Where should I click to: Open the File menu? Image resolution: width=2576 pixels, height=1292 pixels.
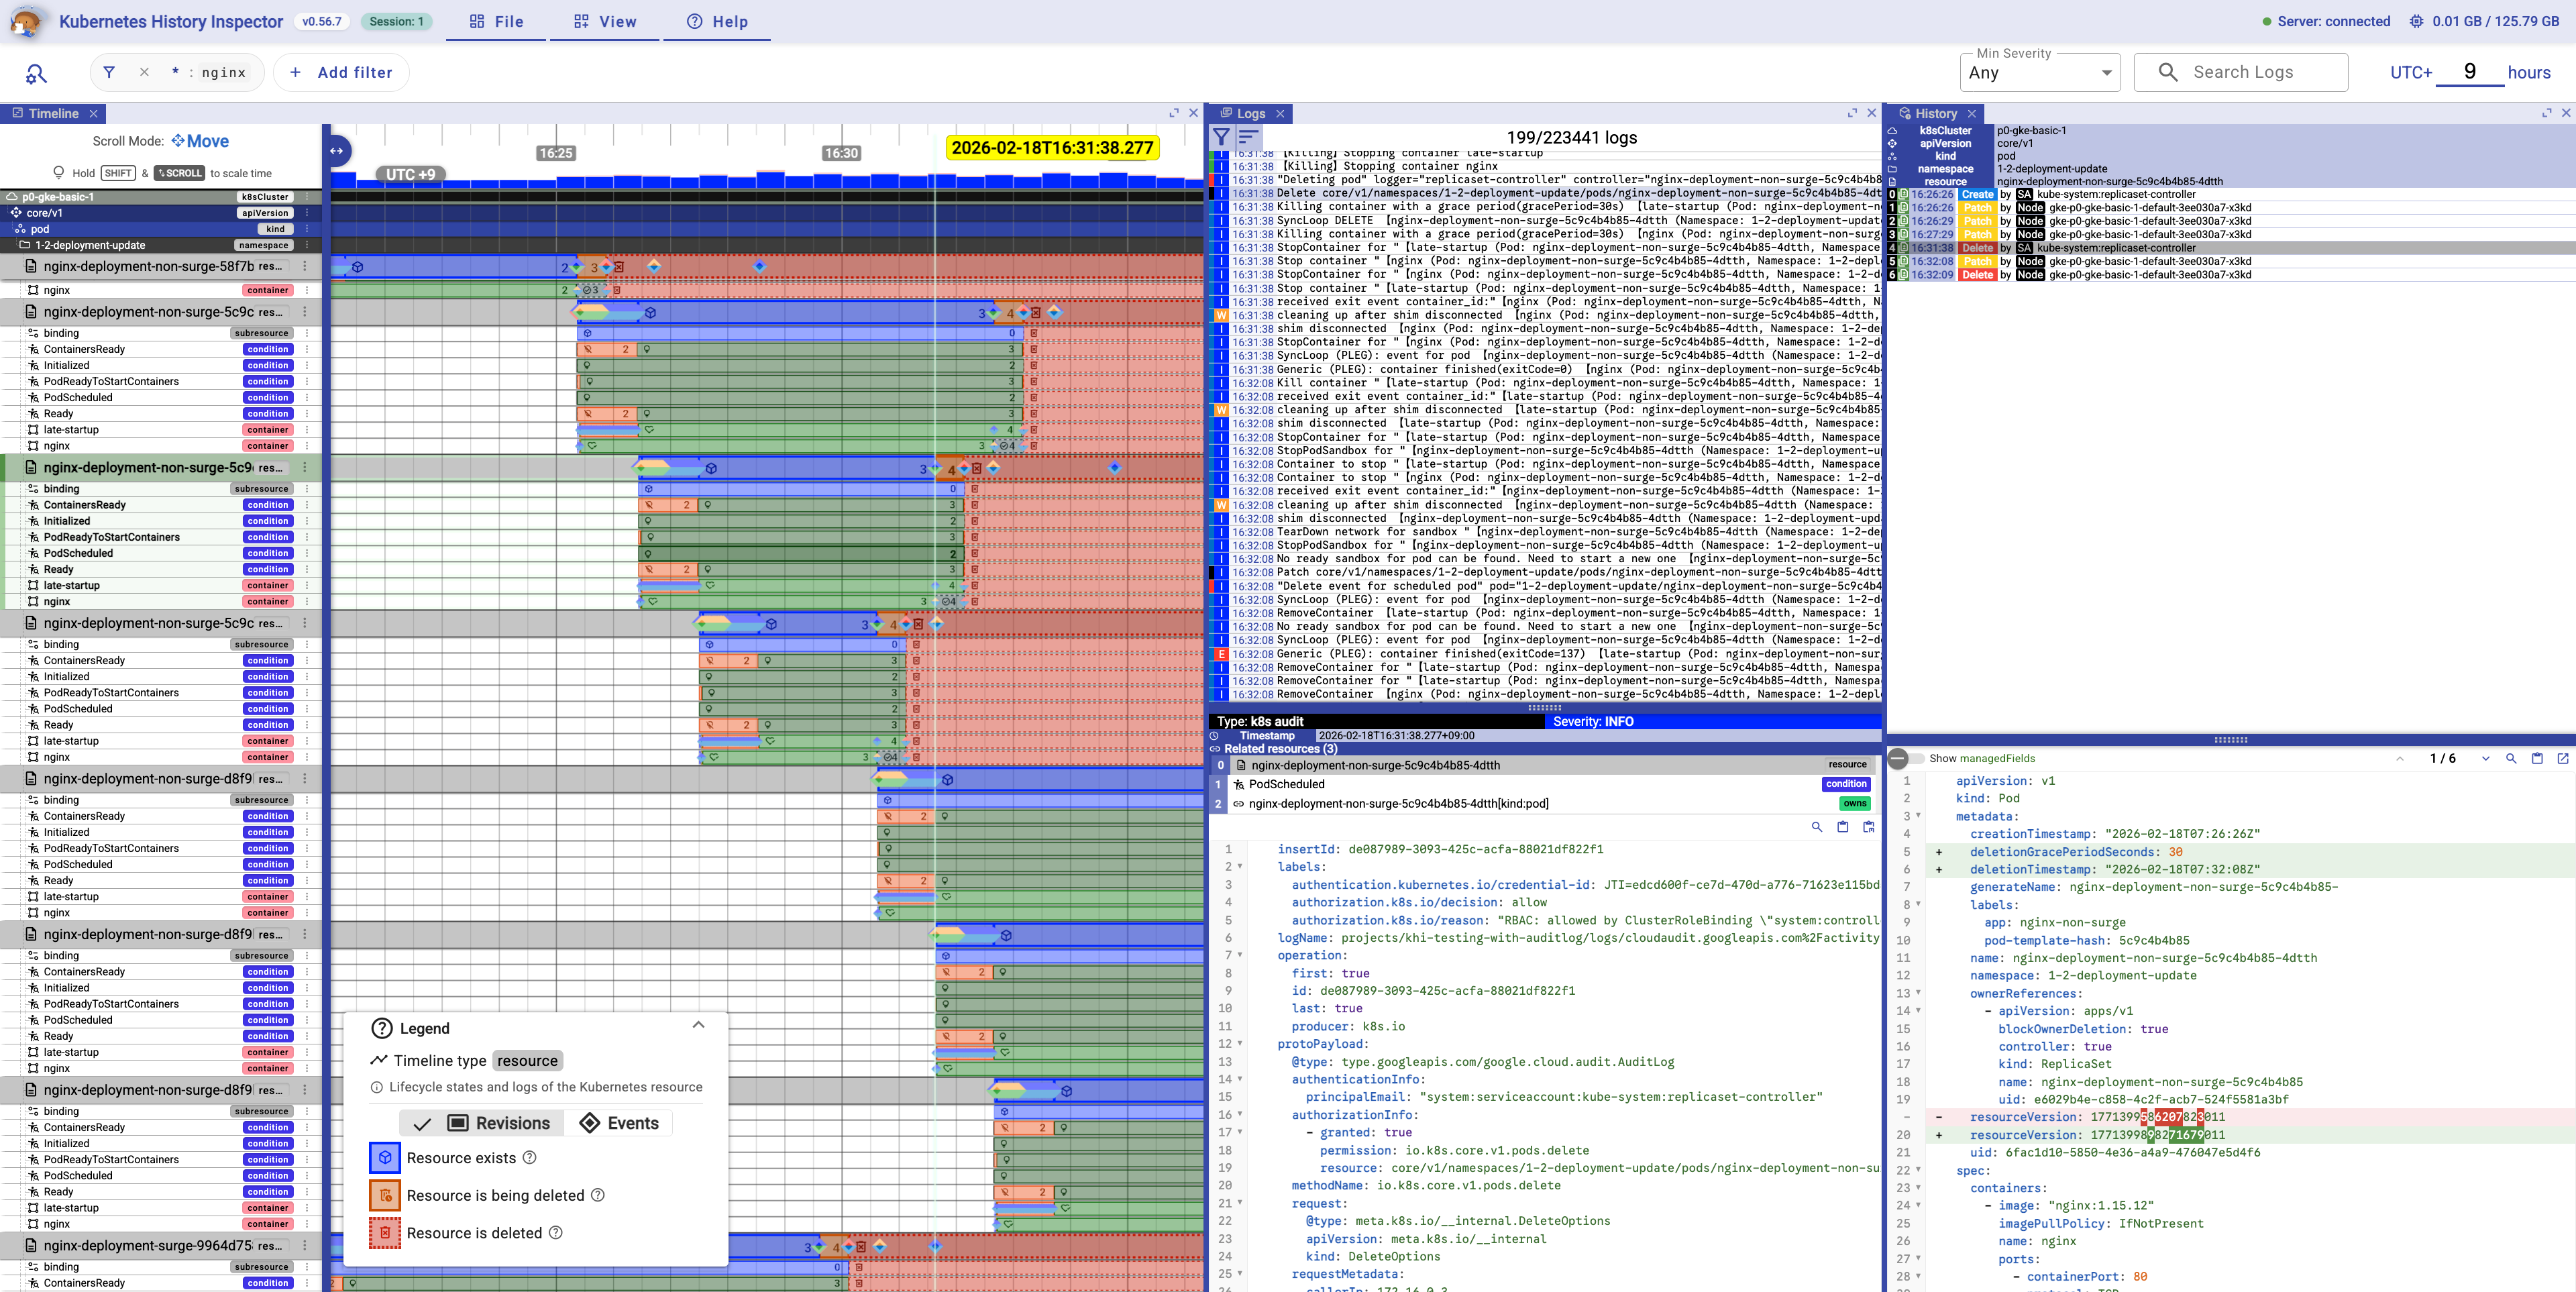point(496,21)
